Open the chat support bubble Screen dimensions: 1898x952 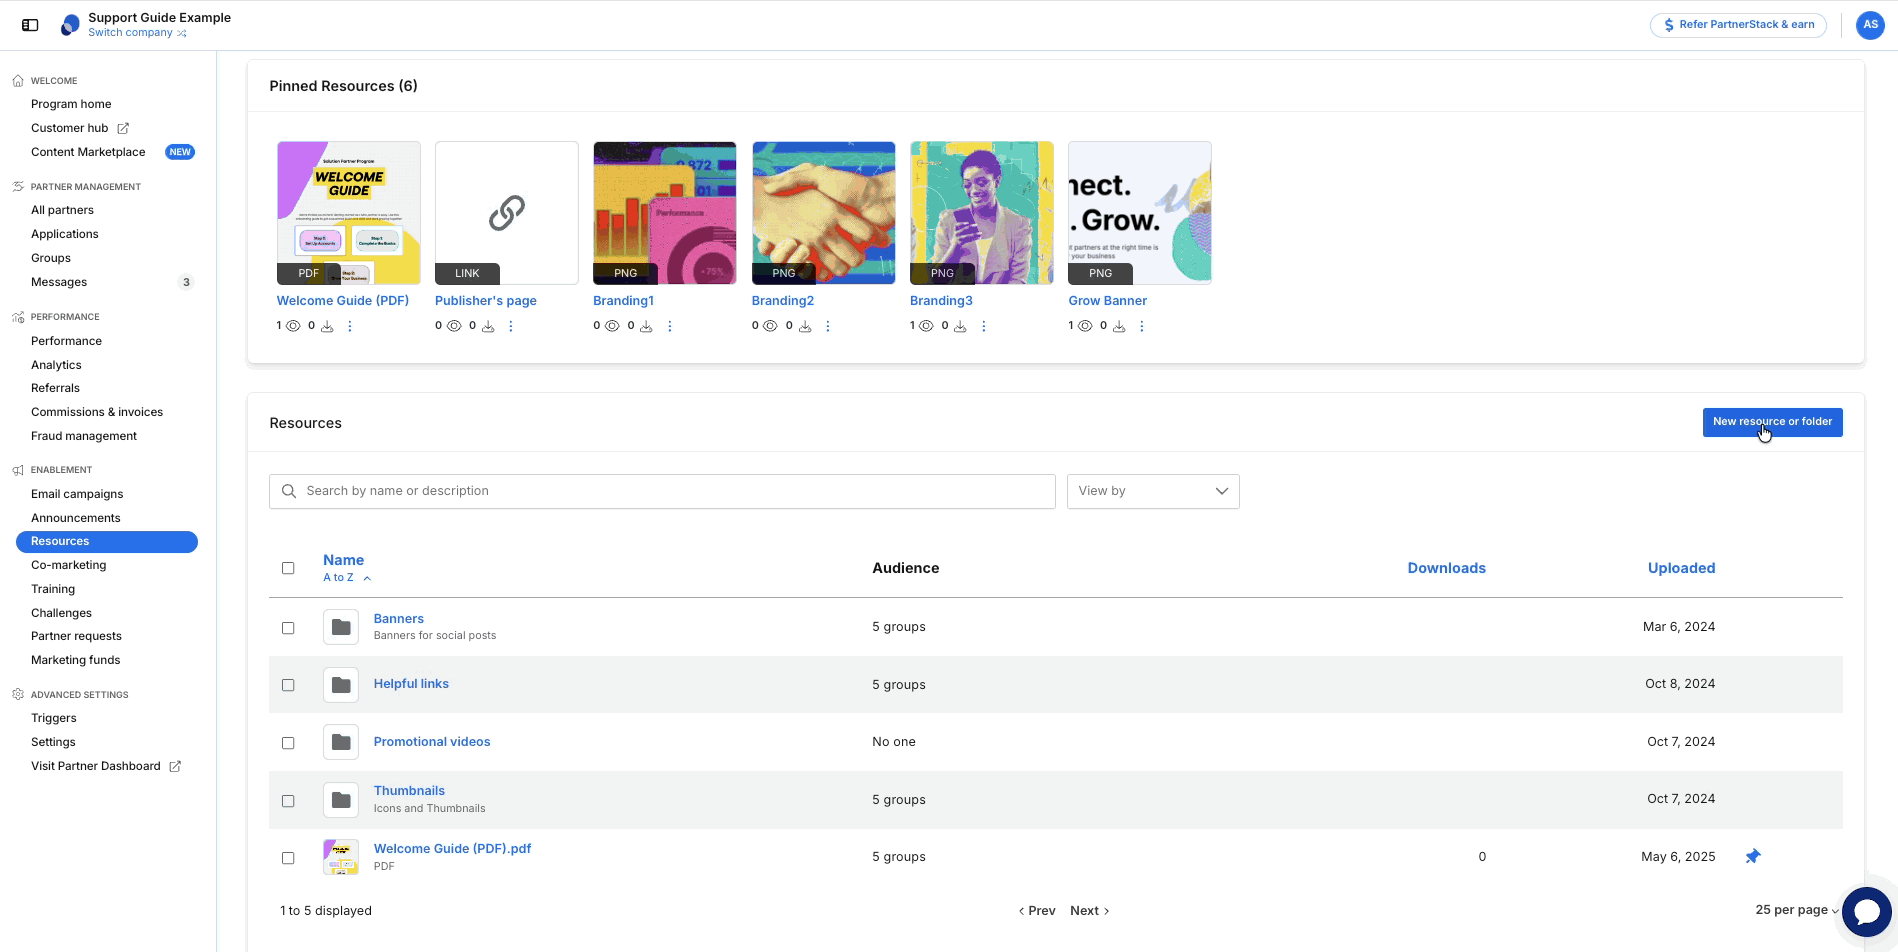(1866, 912)
